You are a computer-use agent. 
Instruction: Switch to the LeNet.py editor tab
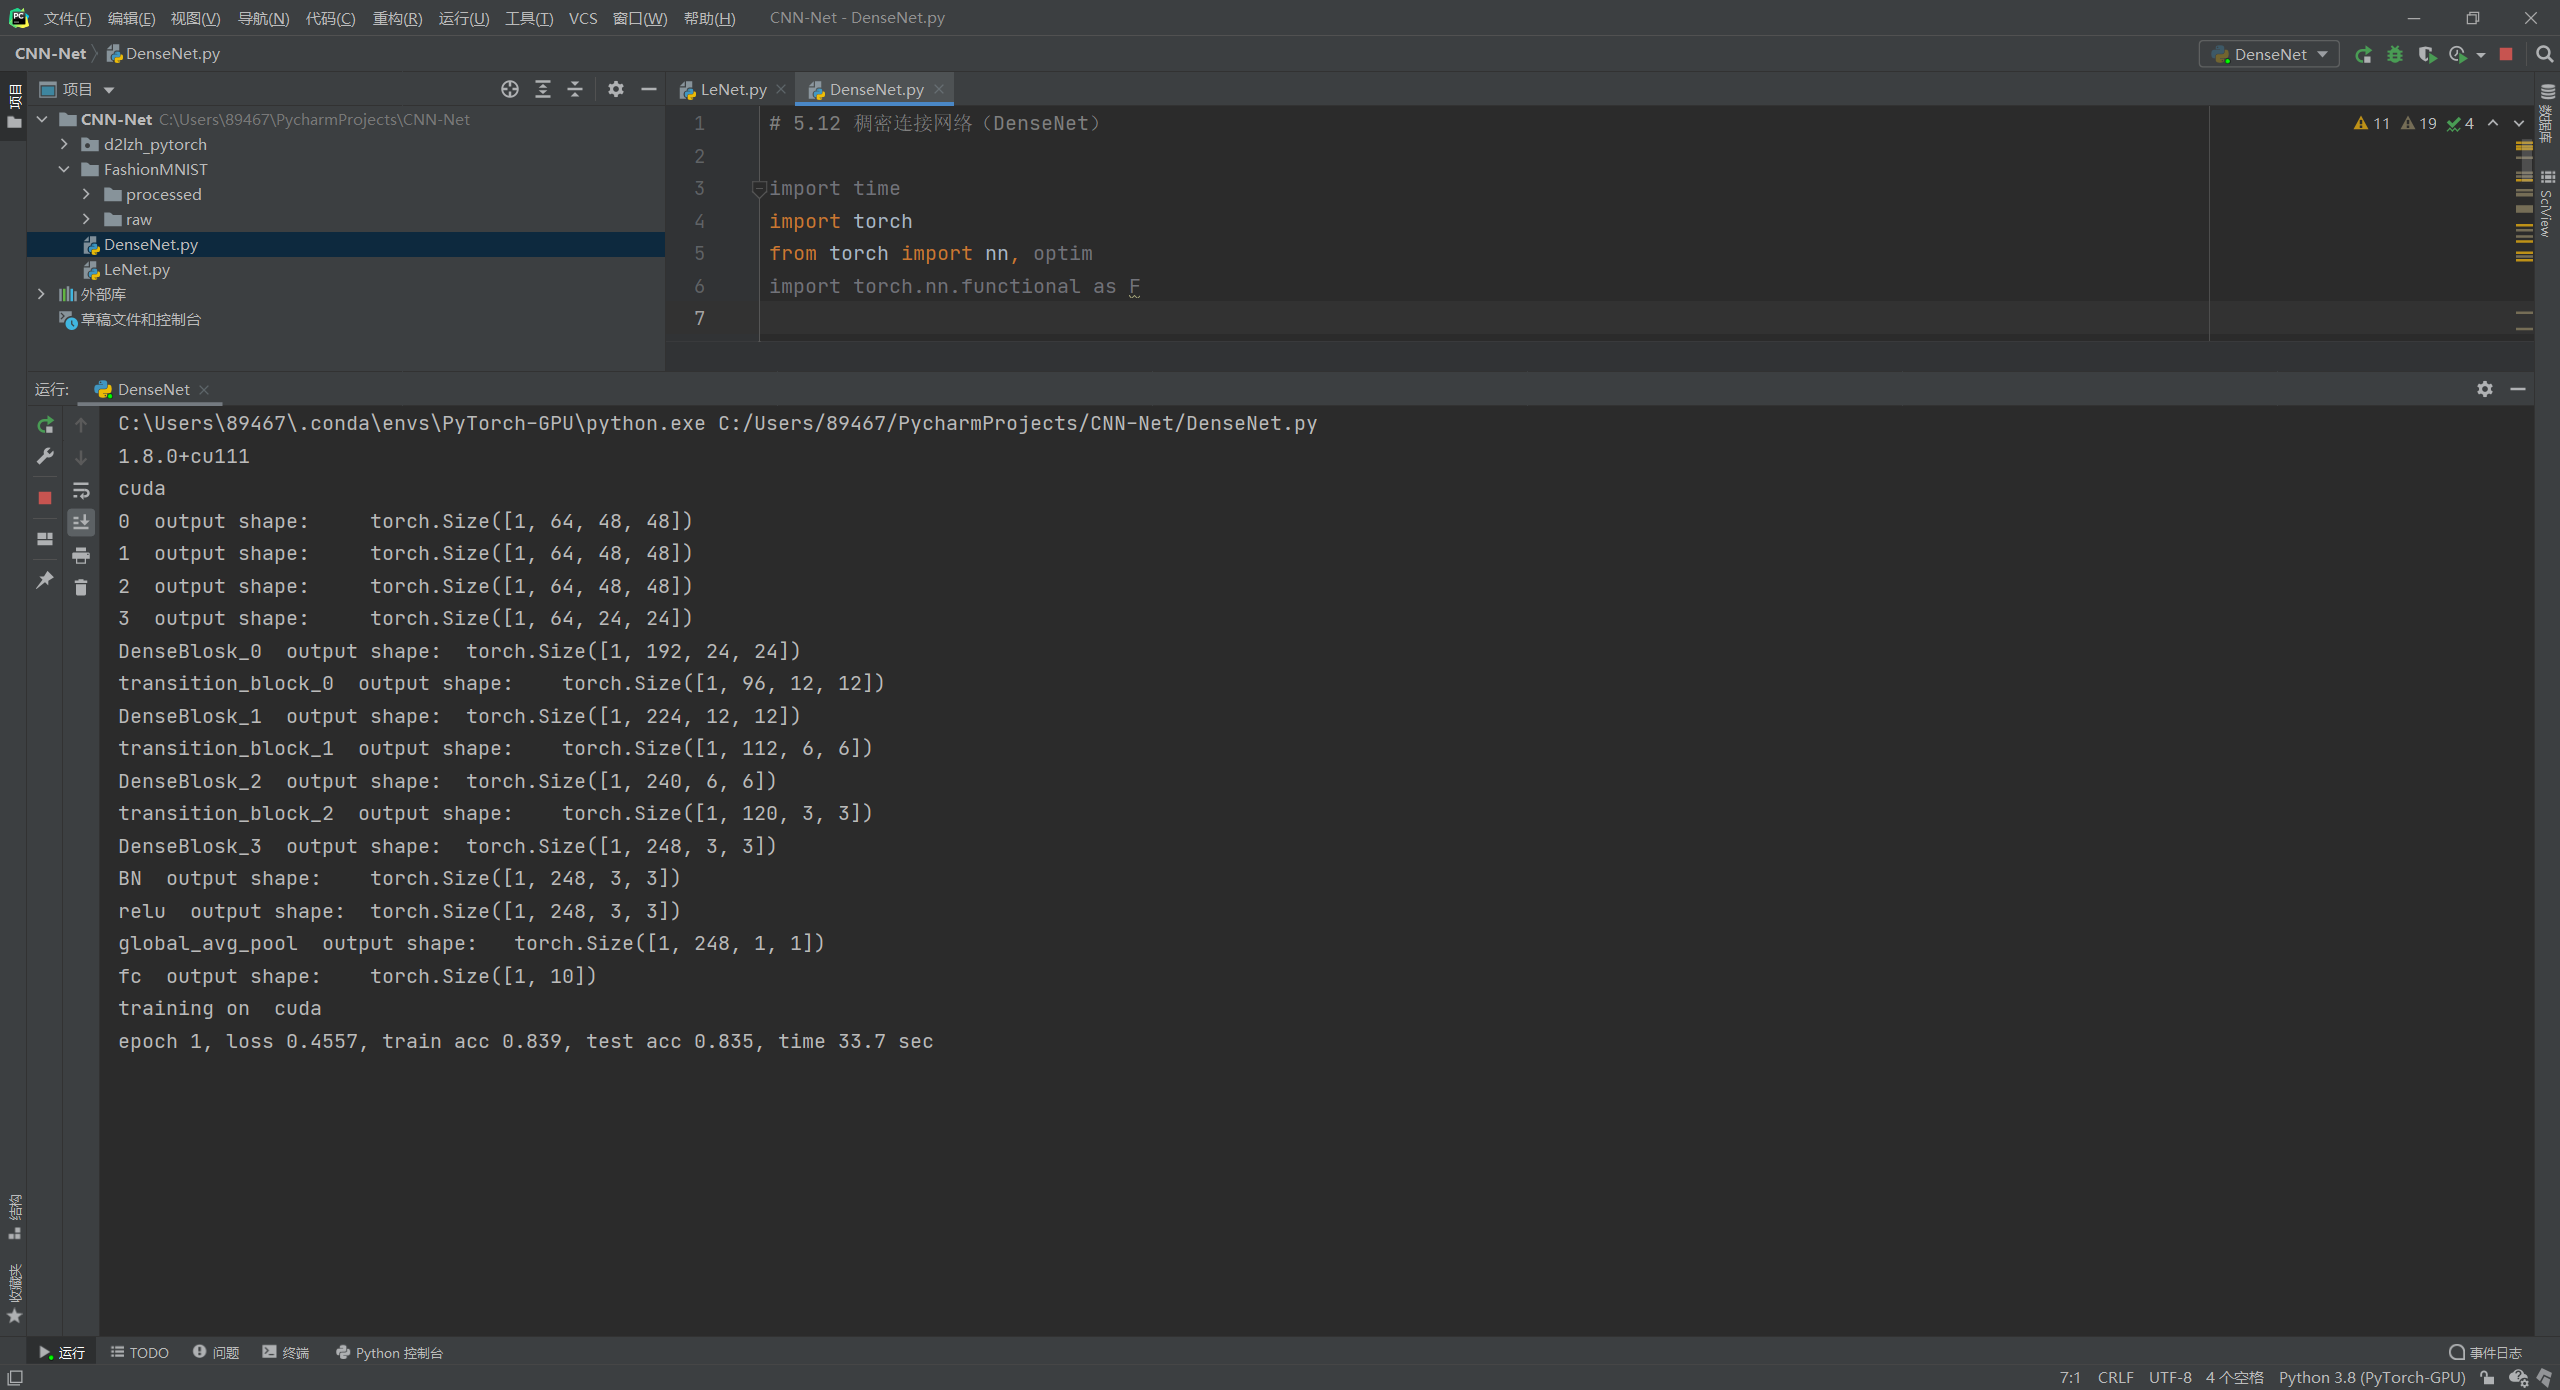732,89
